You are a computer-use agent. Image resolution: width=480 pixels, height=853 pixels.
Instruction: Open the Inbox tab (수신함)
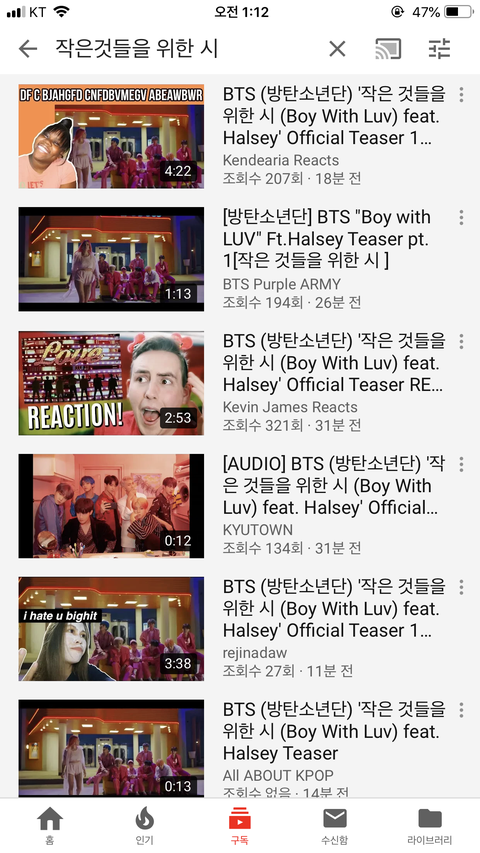(x=335, y=825)
